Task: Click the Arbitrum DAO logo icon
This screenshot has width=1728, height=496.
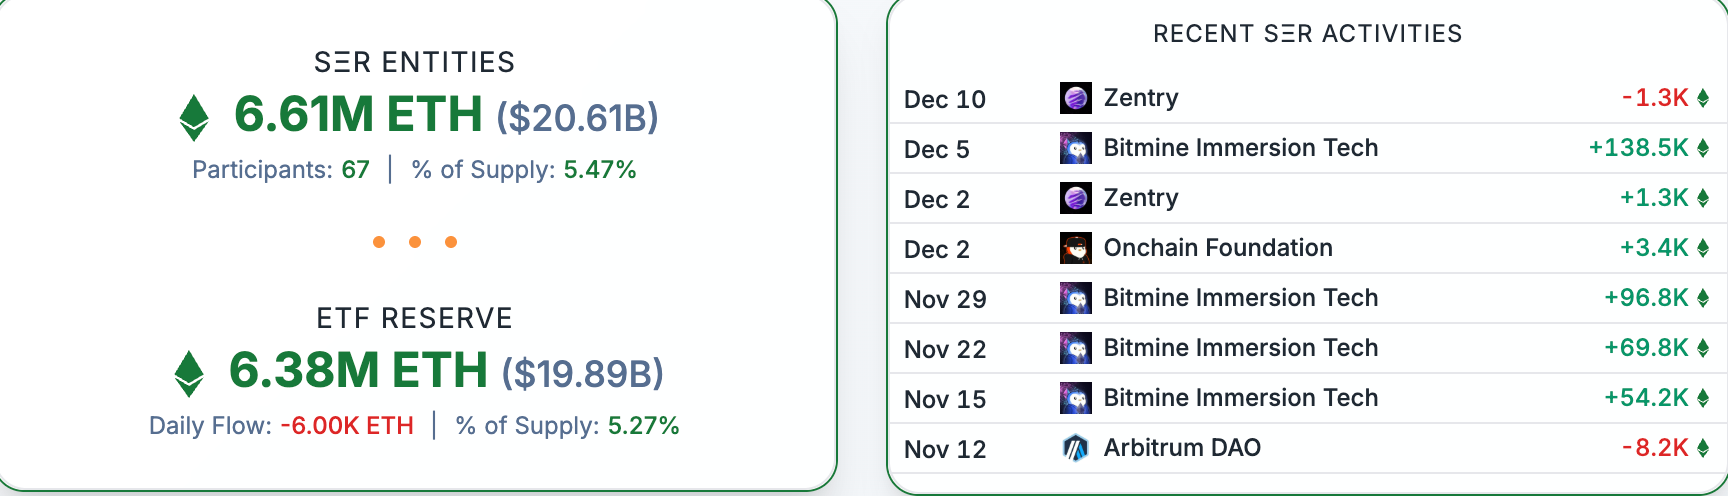Action: (1076, 448)
